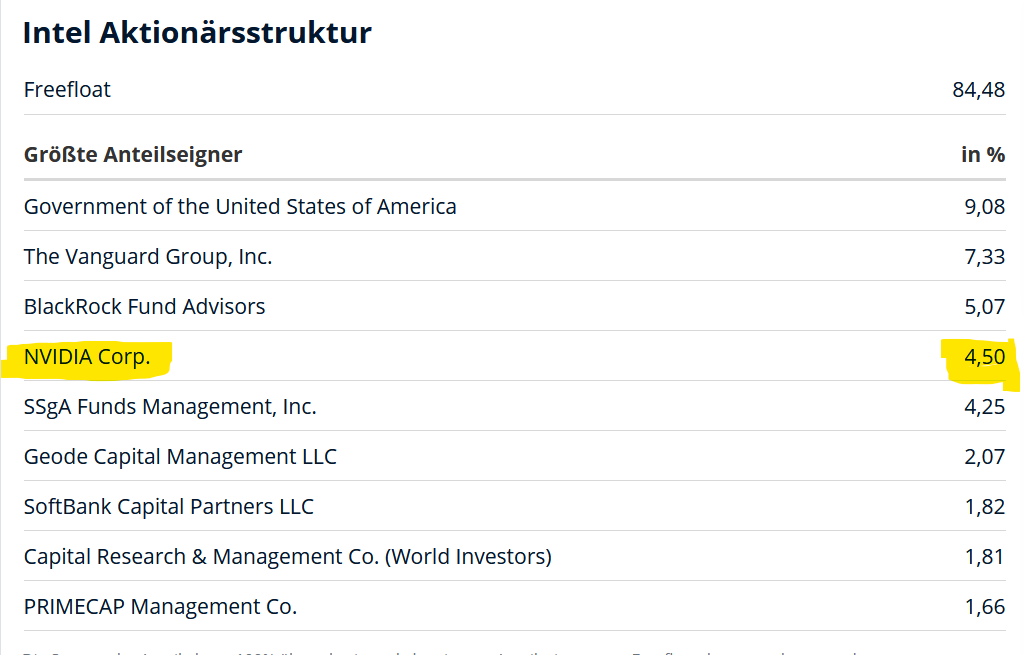Select BlackRock Fund Advisors row
The width and height of the screenshot is (1024, 655).
(x=145, y=307)
